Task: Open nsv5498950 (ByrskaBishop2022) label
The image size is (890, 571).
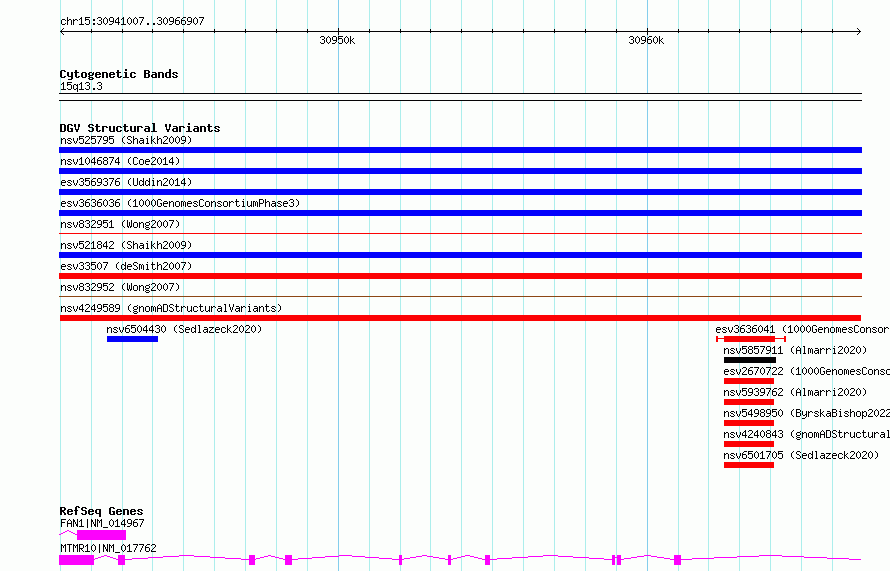Action: (806, 413)
